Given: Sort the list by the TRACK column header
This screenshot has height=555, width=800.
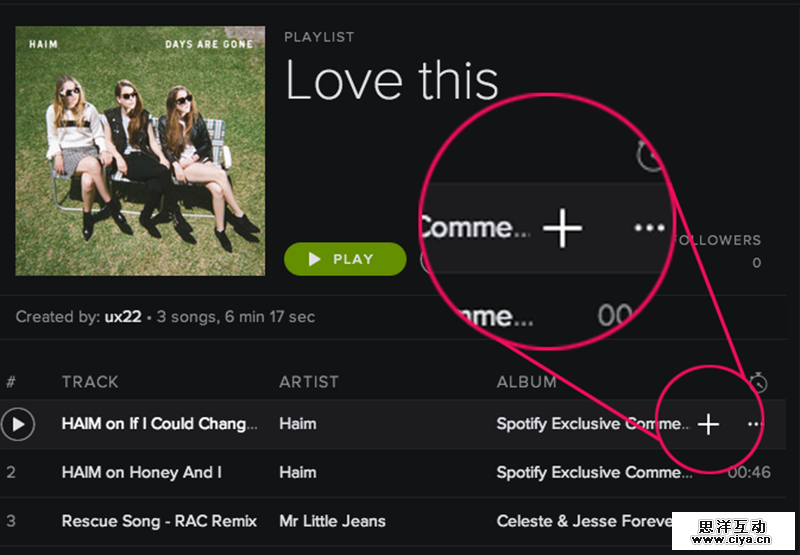Looking at the screenshot, I should tap(90, 382).
